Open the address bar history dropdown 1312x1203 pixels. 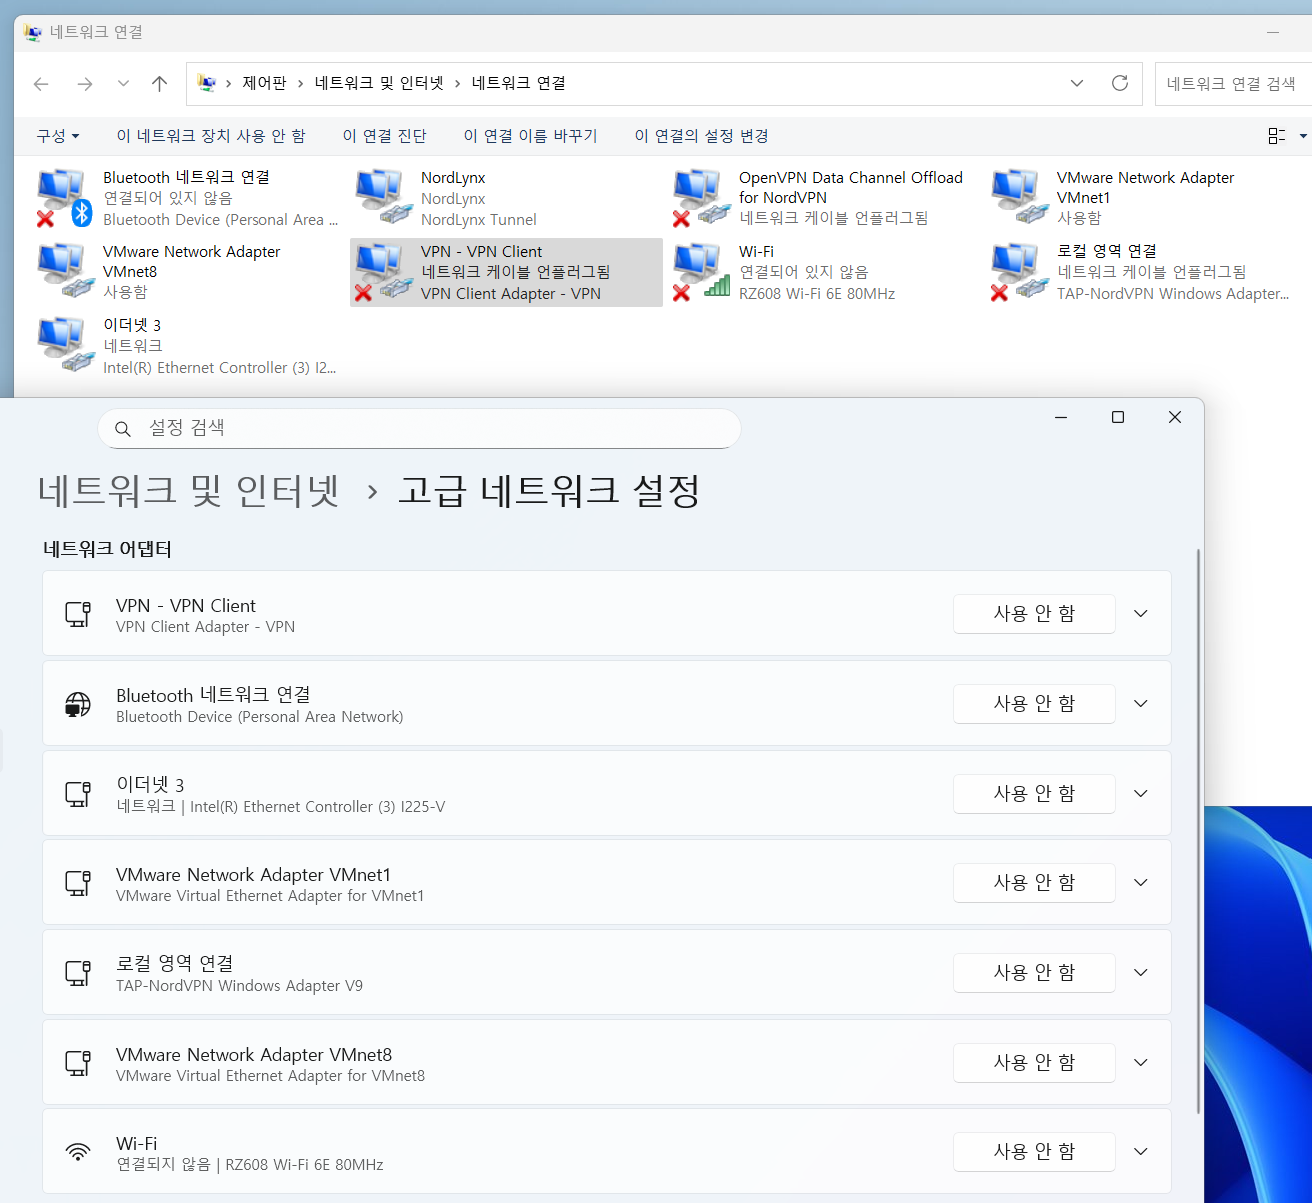point(1077,83)
